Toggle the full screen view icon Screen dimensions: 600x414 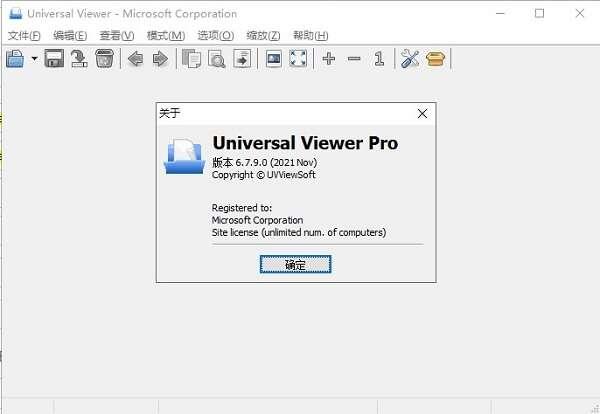(x=298, y=59)
